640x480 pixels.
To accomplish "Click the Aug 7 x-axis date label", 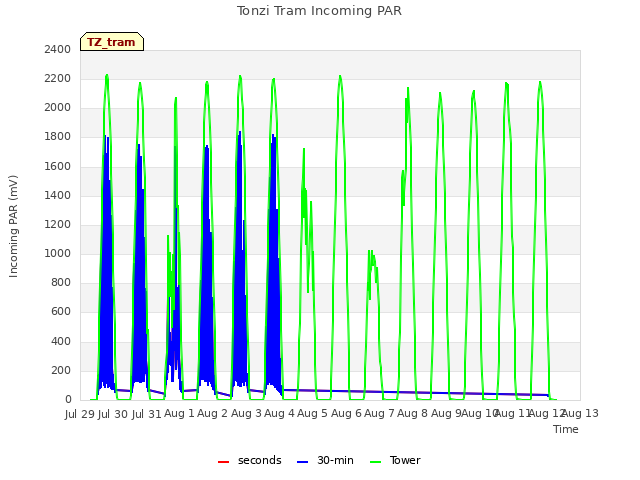I will 379,413.
